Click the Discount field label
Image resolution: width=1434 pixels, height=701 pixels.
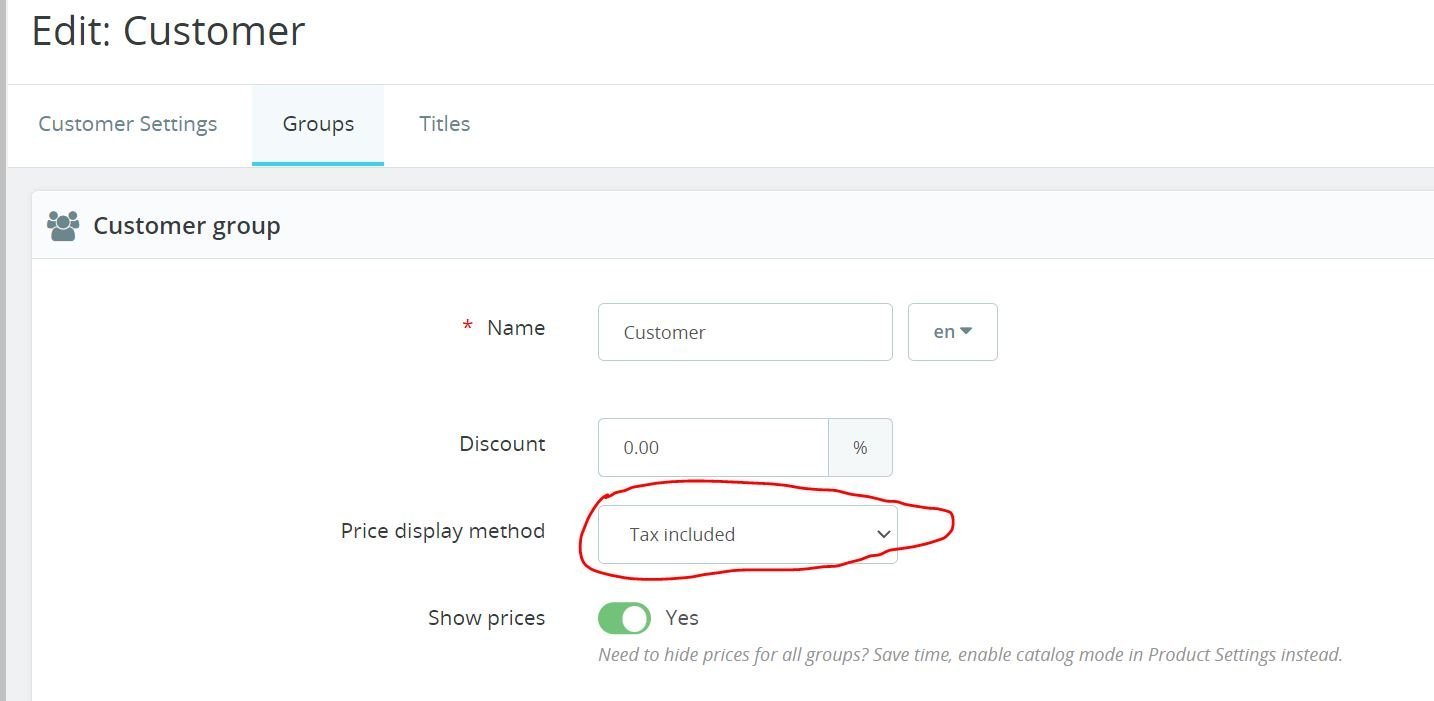click(502, 444)
